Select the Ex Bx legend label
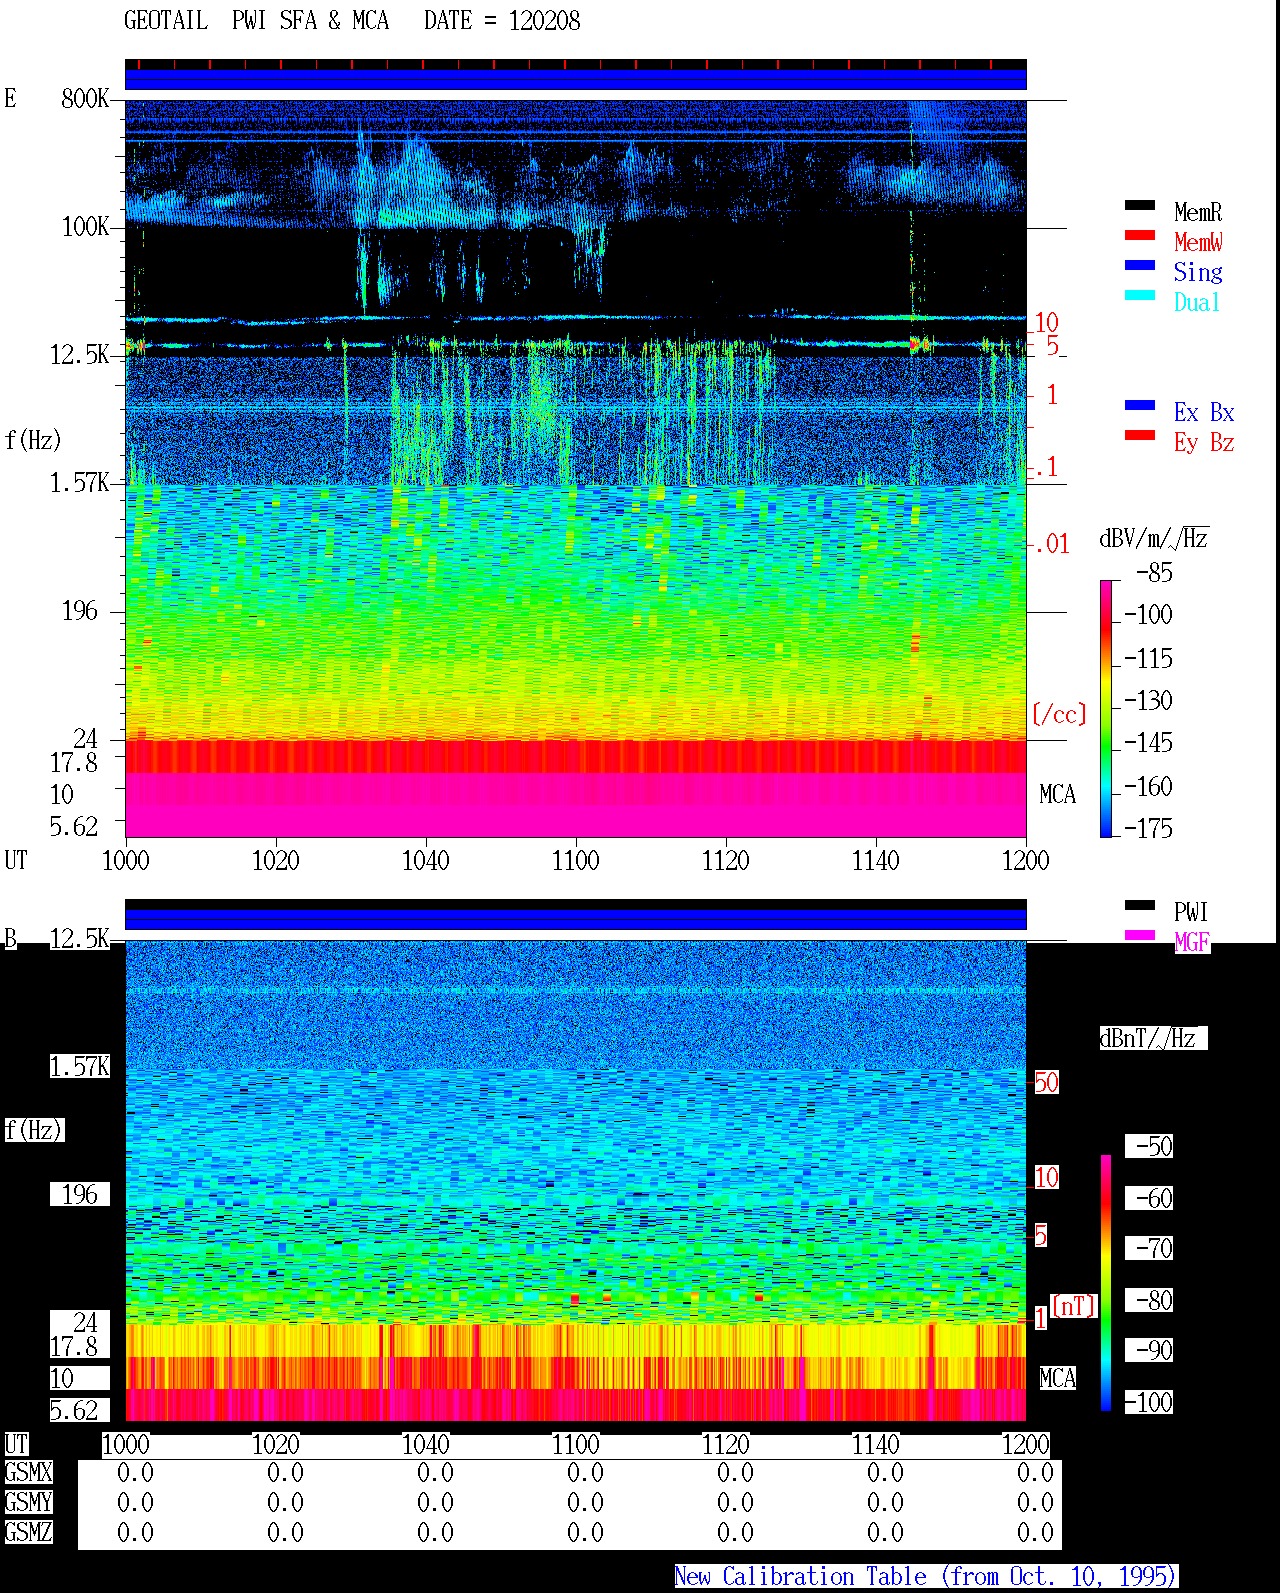The image size is (1280, 1593). click(1204, 412)
